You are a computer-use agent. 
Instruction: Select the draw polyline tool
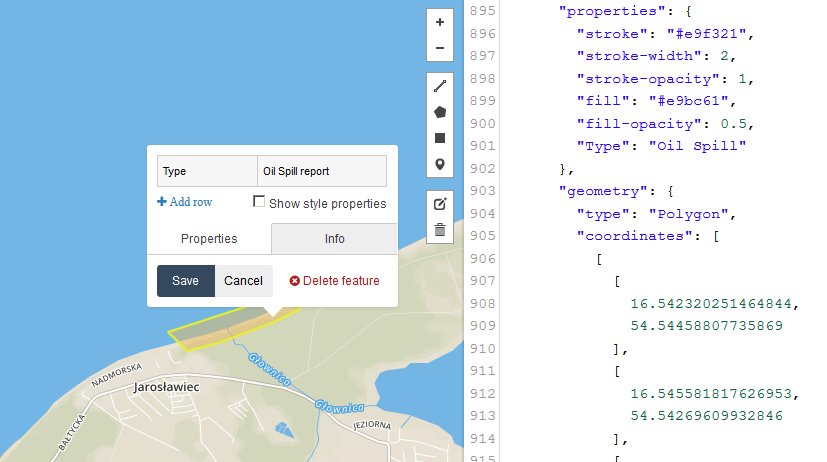[x=440, y=86]
